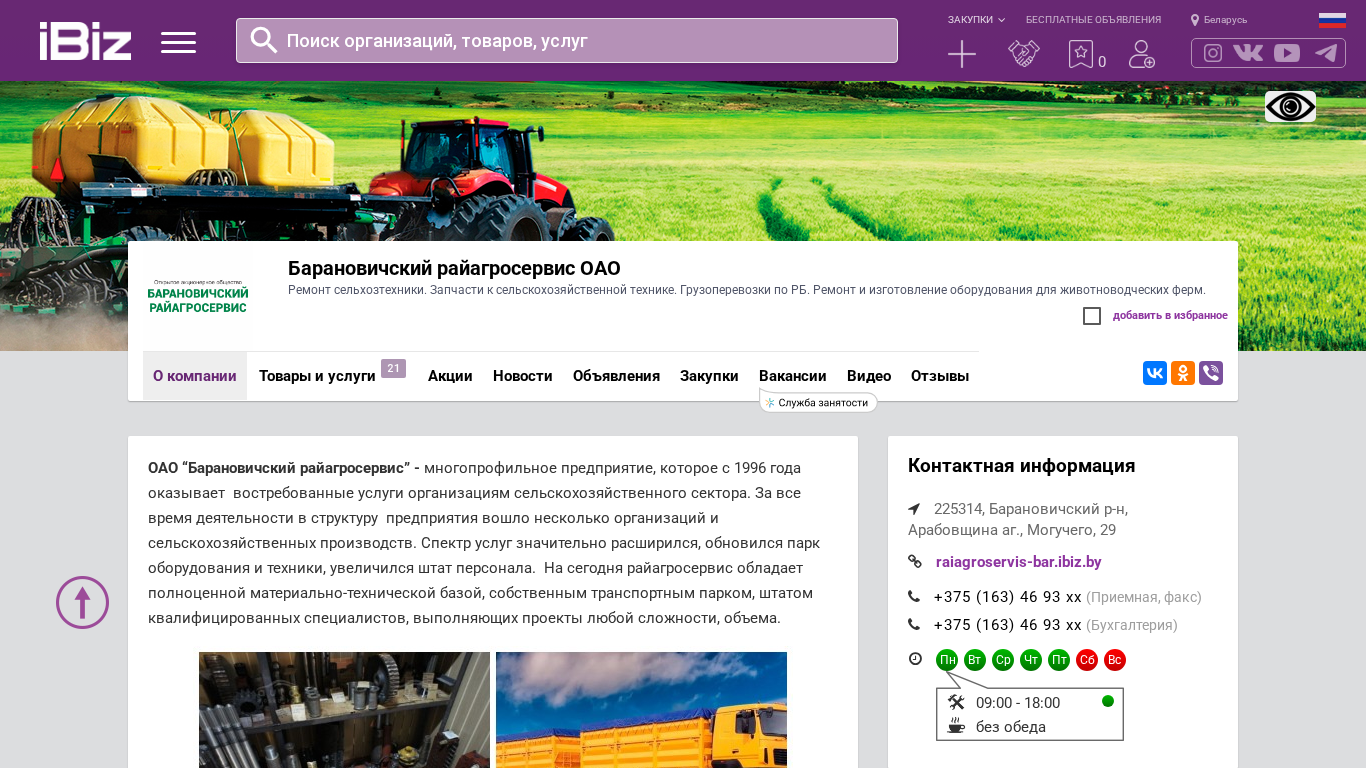
Task: Open the Отзывы tab
Action: [940, 376]
